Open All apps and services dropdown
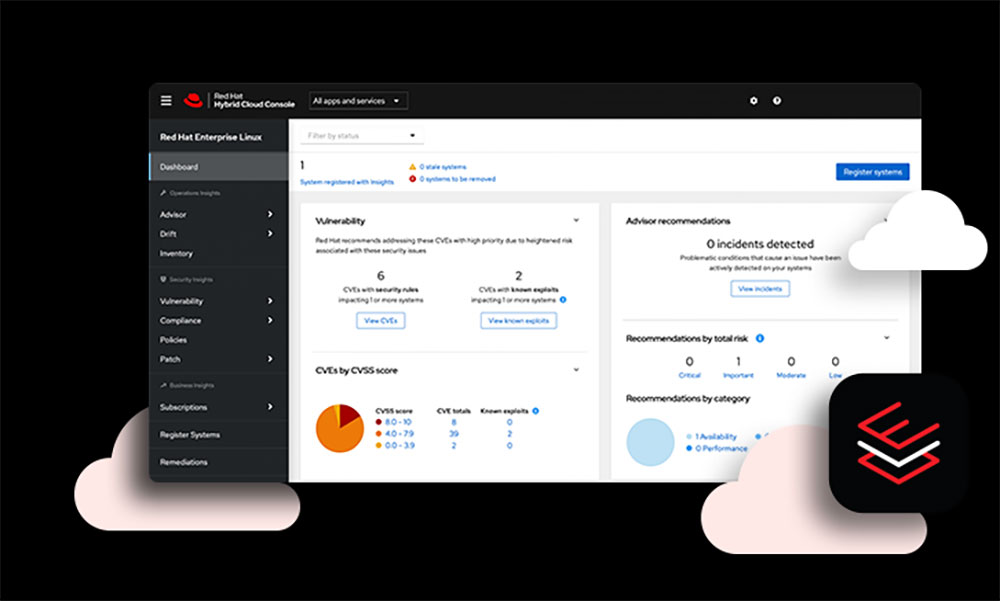Viewport: 1000px width, 601px height. tap(358, 101)
